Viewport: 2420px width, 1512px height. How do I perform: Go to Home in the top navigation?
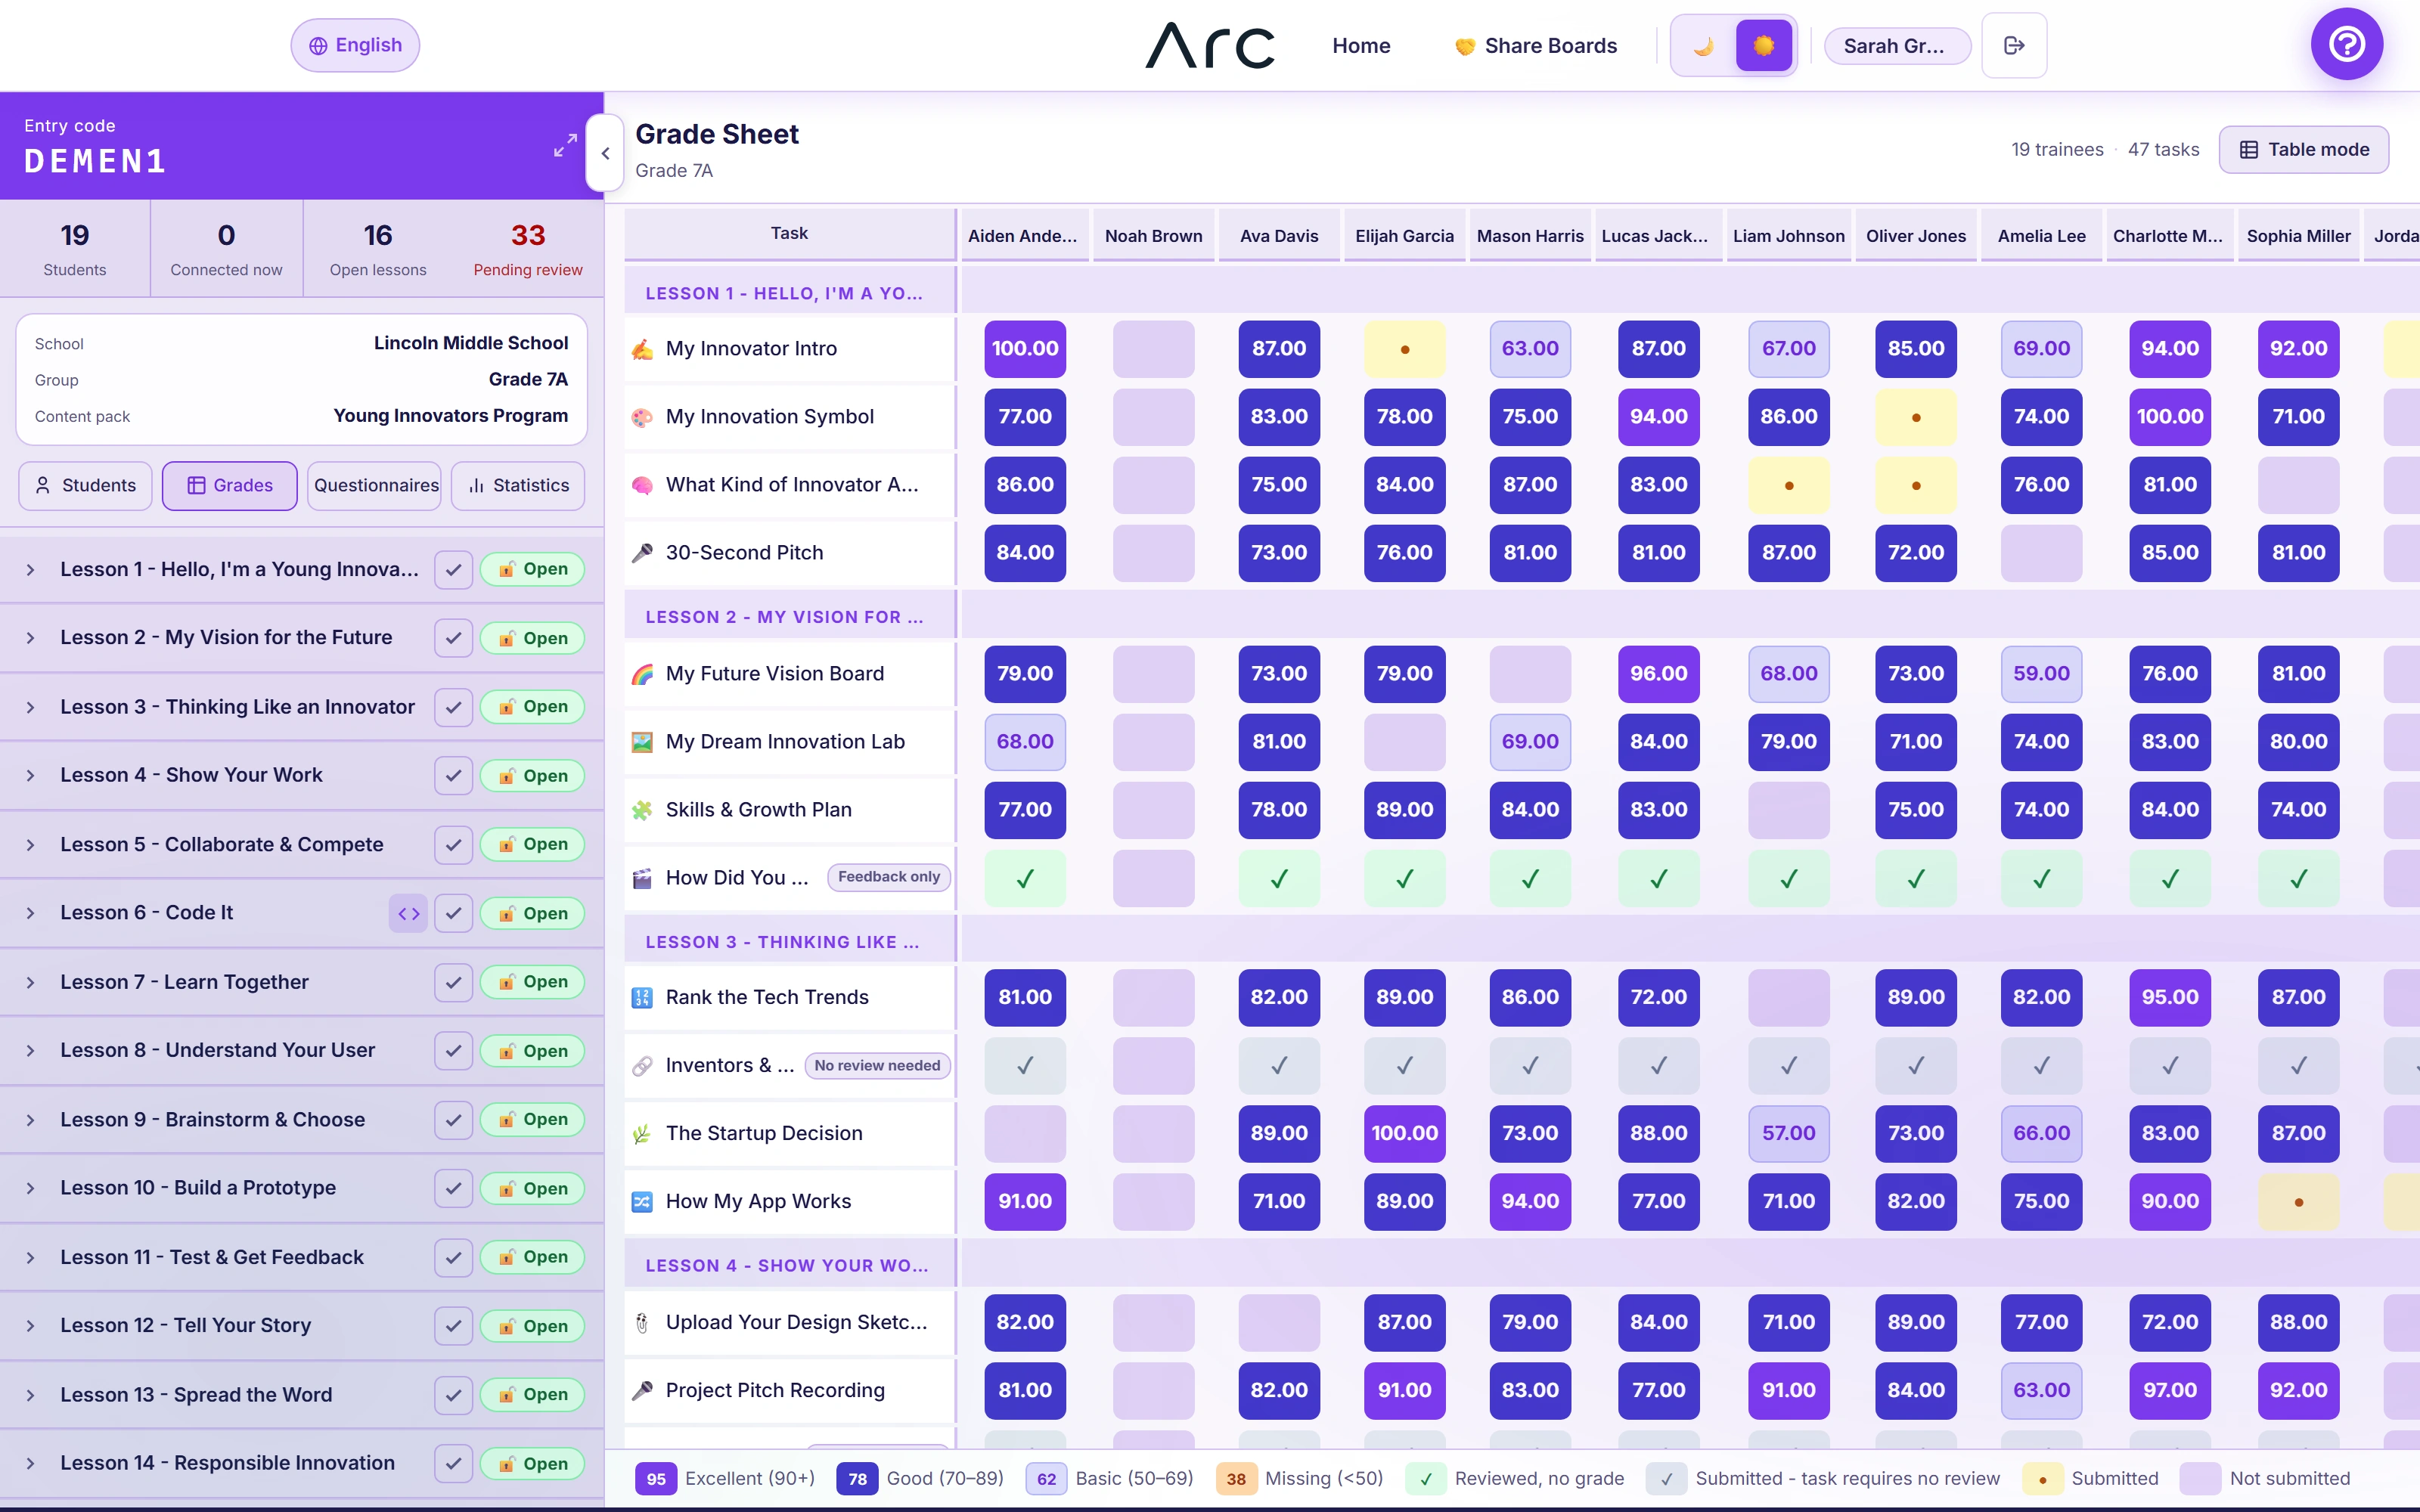tap(1361, 45)
